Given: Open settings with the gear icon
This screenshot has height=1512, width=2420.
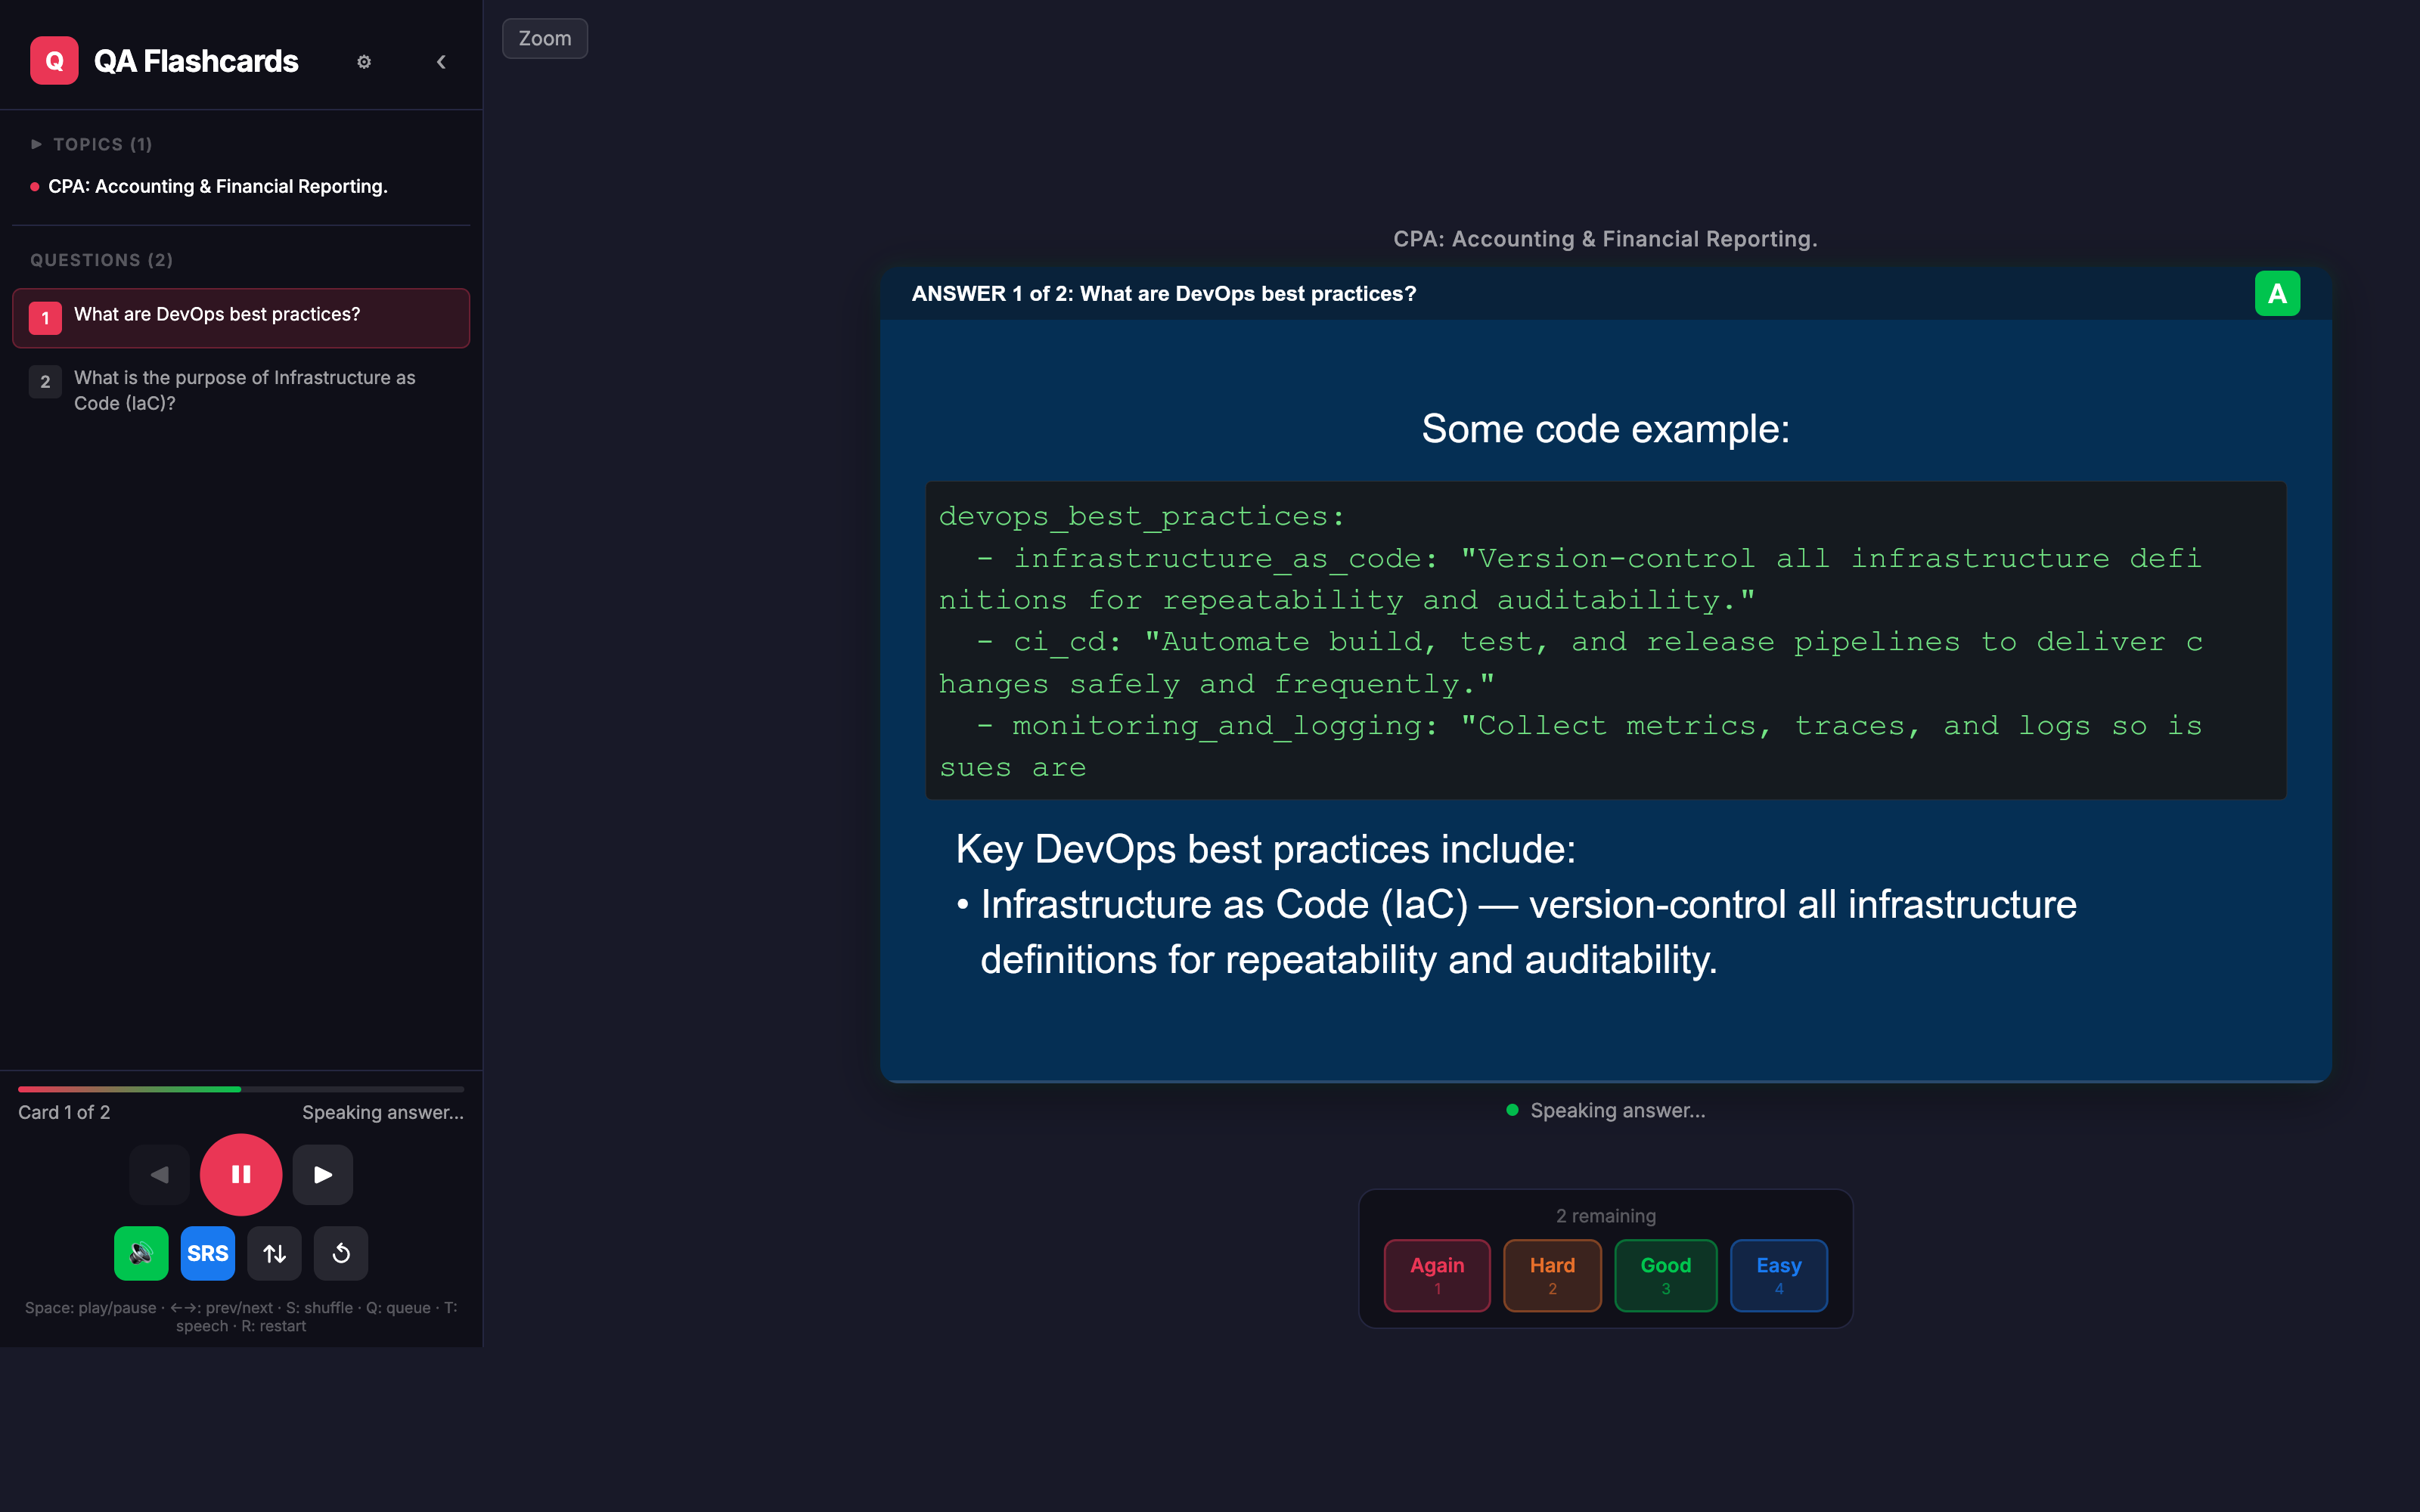Looking at the screenshot, I should (x=364, y=61).
